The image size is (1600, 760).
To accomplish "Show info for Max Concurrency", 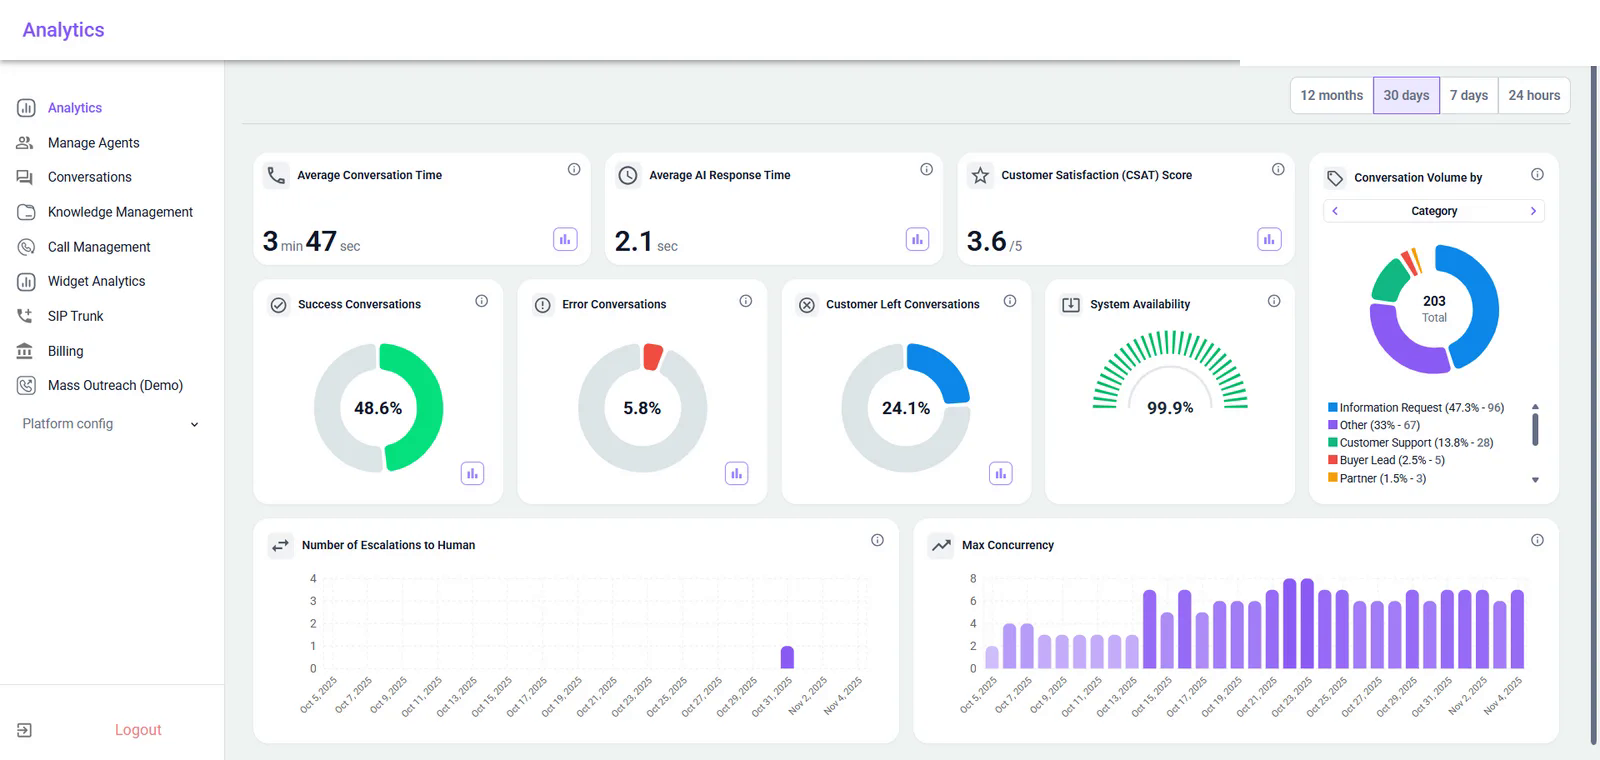I will coord(1538,540).
